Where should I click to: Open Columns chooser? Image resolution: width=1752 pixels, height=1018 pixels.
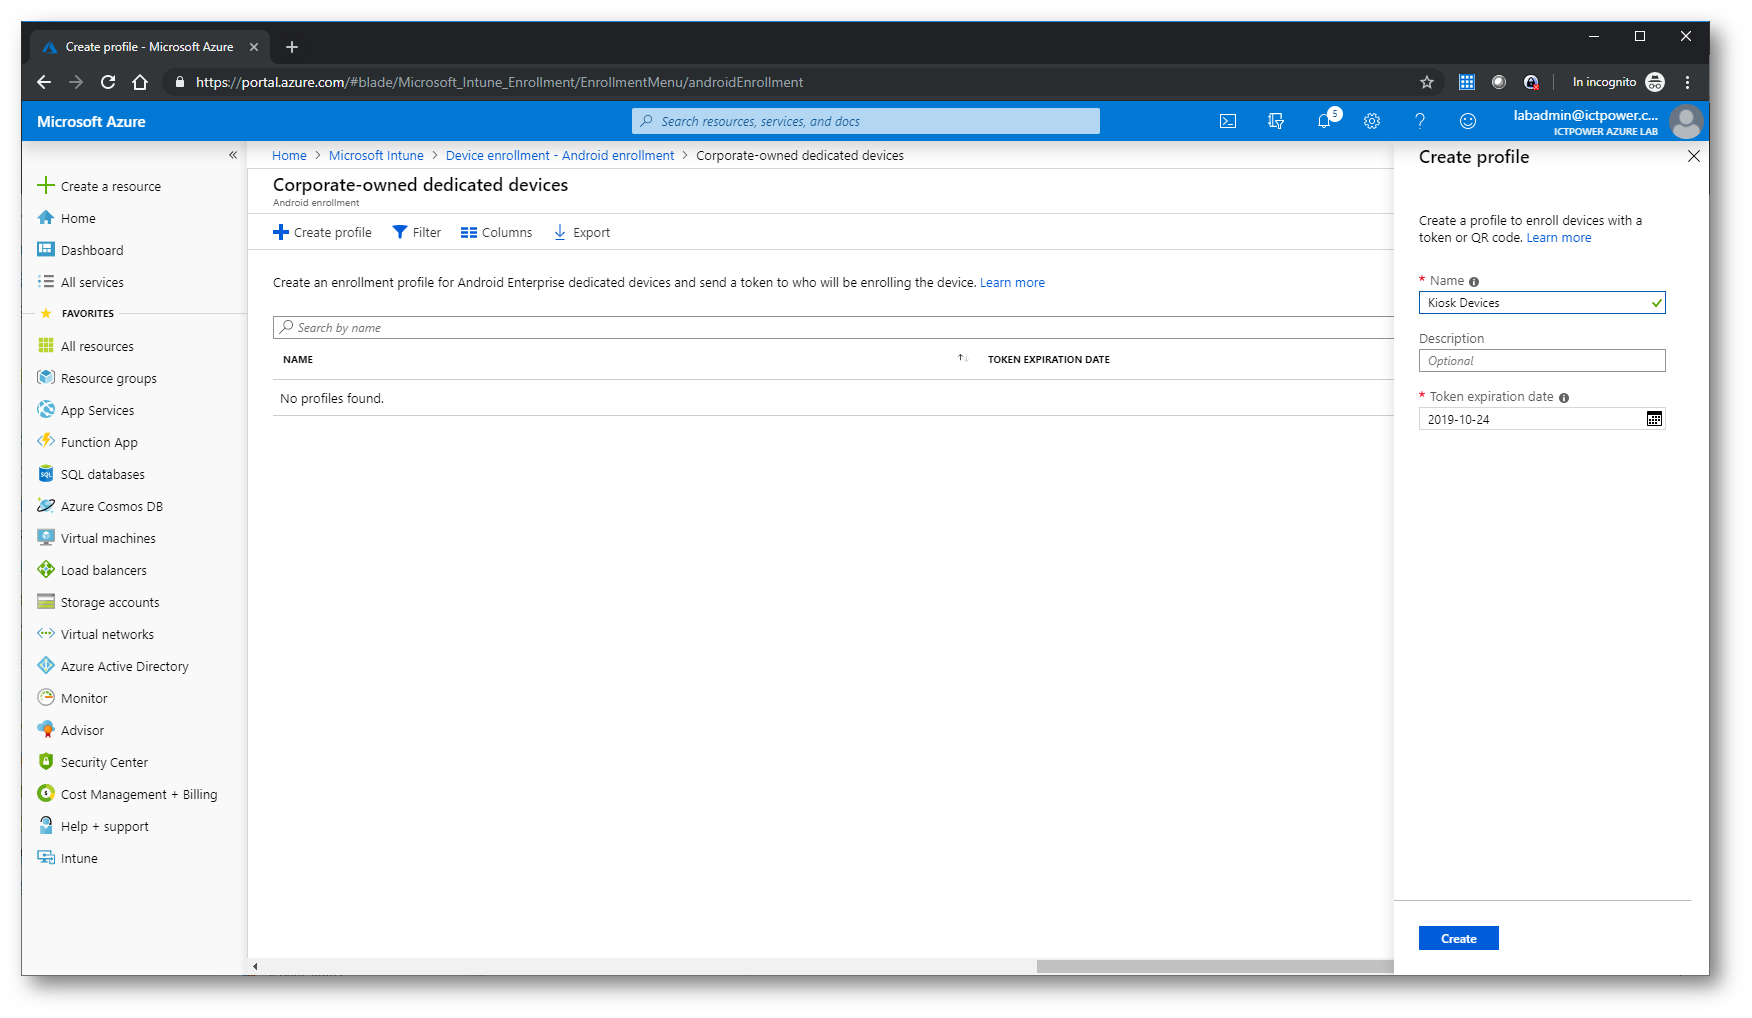click(x=496, y=232)
